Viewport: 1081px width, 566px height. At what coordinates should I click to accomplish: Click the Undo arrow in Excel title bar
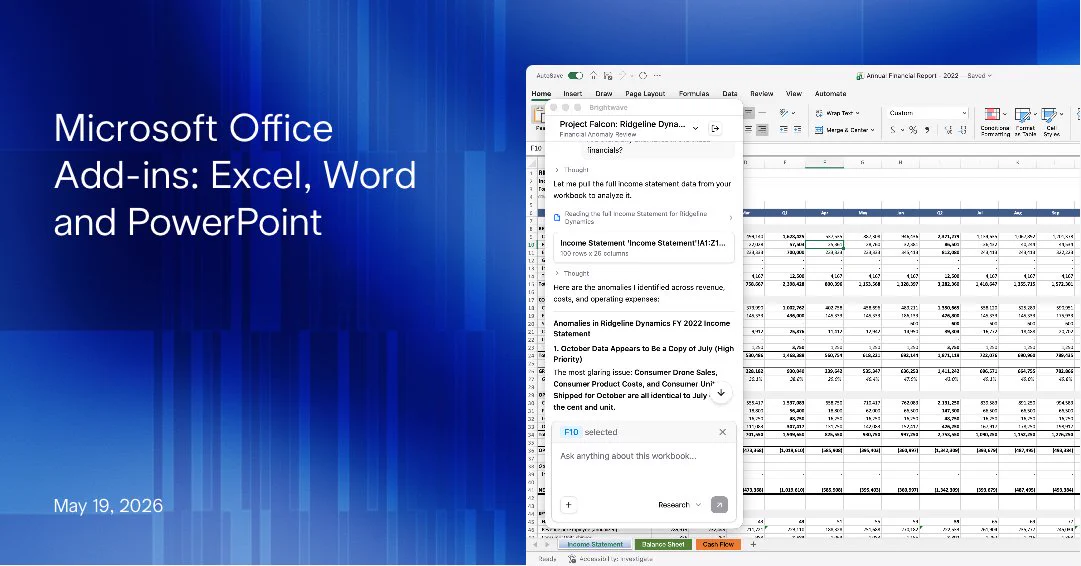[623, 76]
